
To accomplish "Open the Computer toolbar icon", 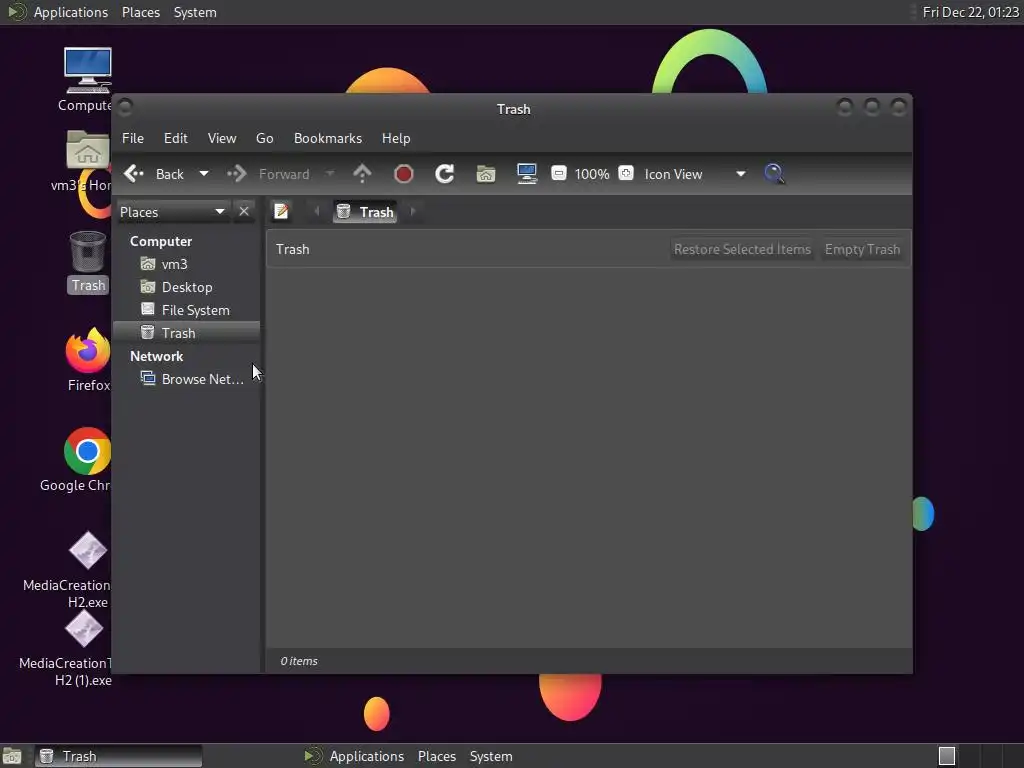I will (527, 174).
